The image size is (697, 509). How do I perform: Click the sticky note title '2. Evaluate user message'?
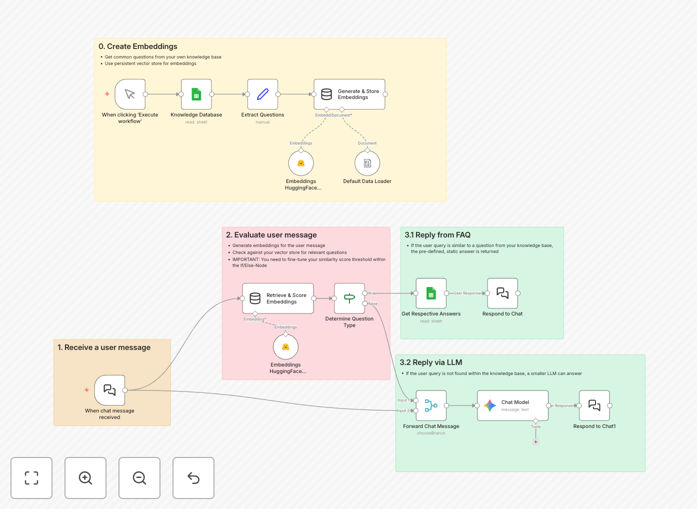click(x=271, y=235)
